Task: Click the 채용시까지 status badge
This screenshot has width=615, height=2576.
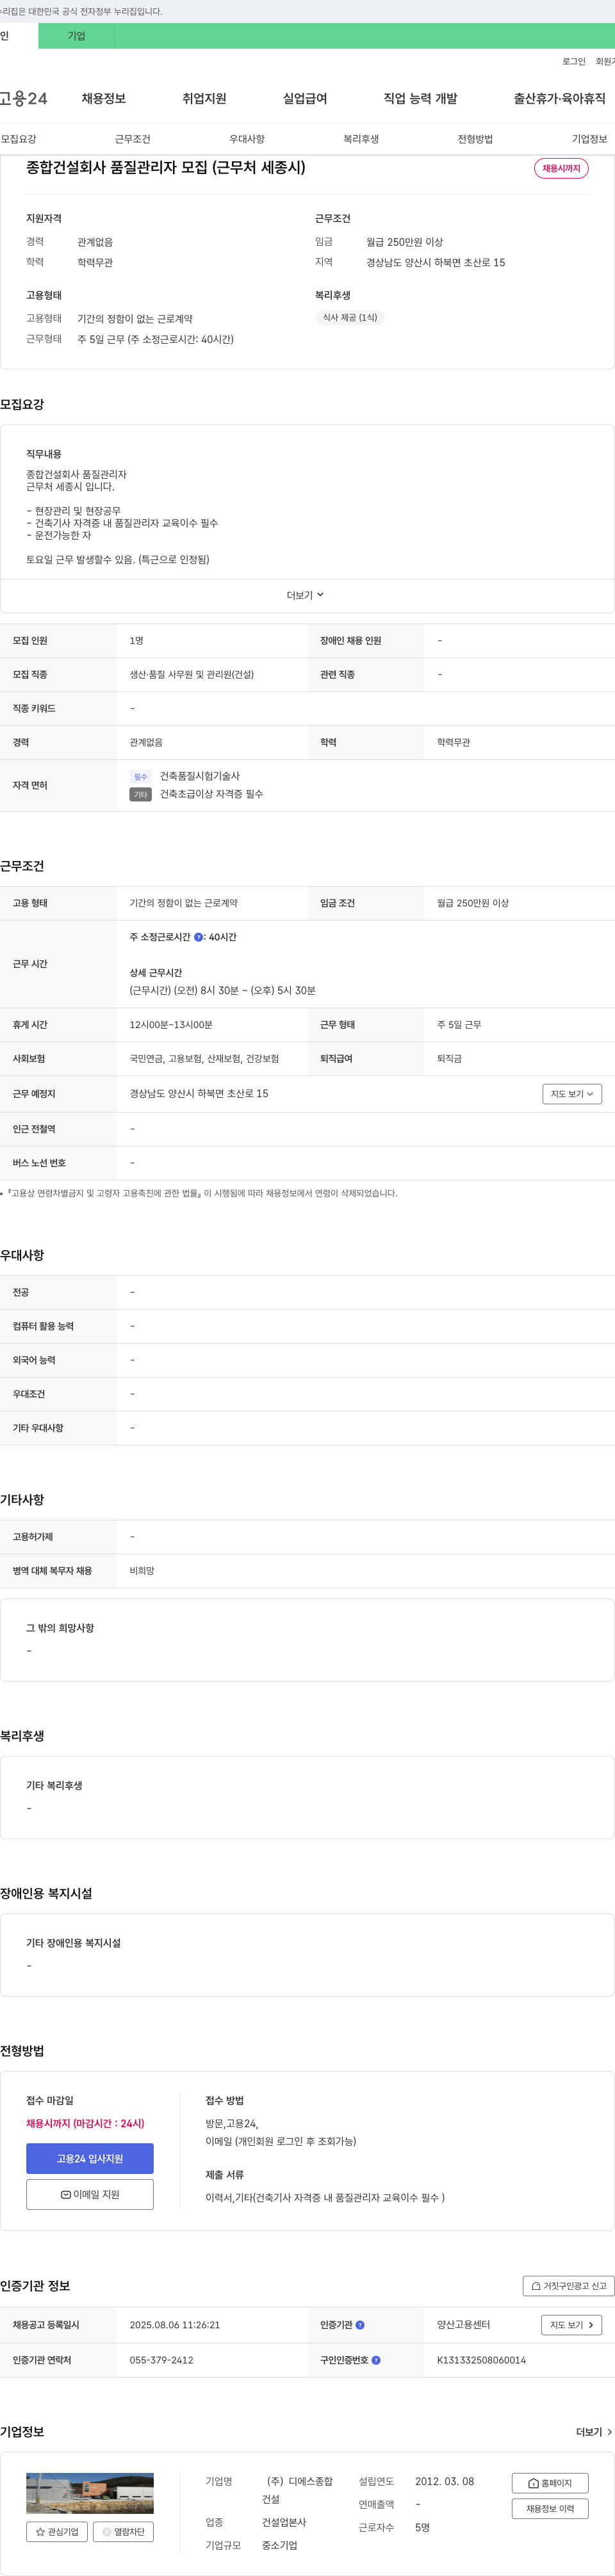Action: click(561, 168)
